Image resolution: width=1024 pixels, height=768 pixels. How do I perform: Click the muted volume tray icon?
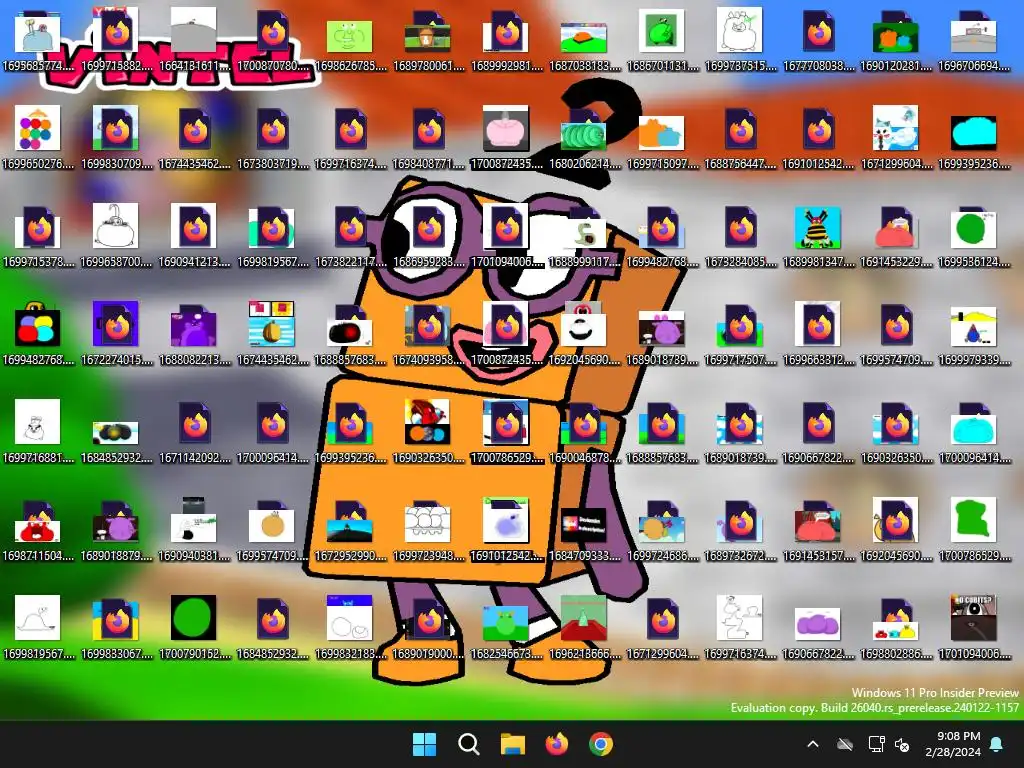click(x=902, y=744)
